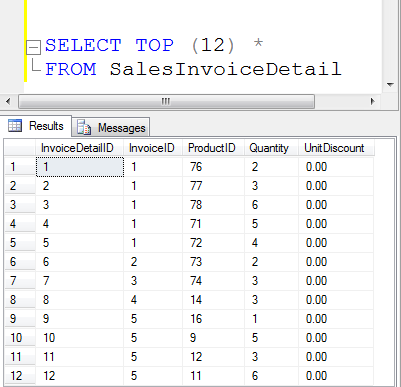
Task: Click the select-all corner cell of the grid
Action: 20,148
